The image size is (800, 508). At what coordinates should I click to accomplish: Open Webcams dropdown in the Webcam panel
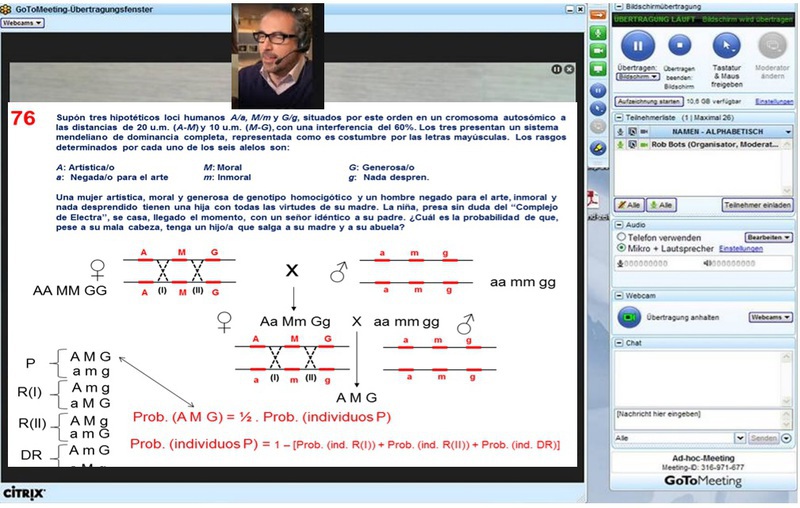(769, 317)
